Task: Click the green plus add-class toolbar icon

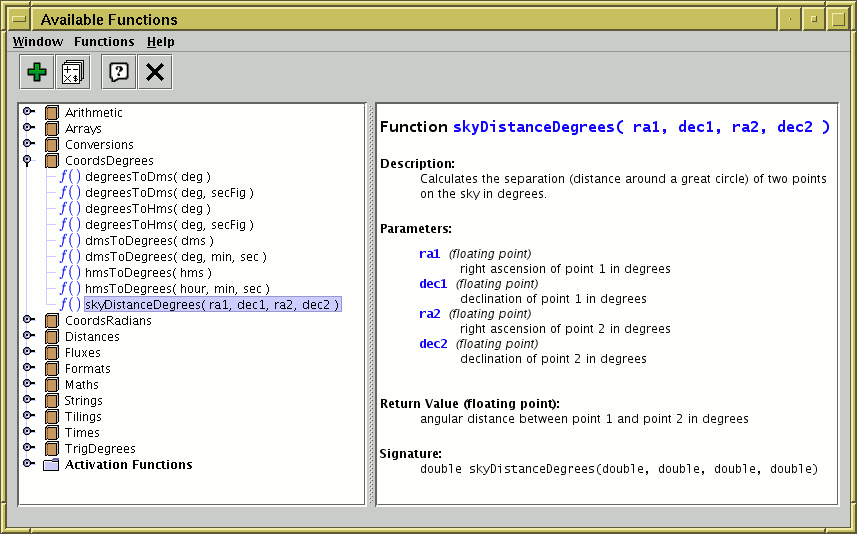Action: click(37, 72)
